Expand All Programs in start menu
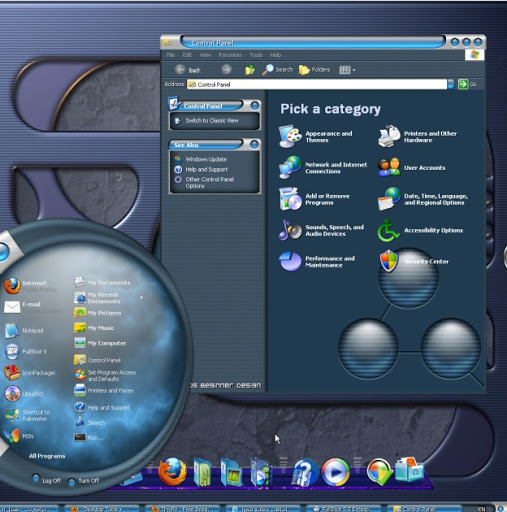Viewport: 507px width, 512px height. pos(47,456)
